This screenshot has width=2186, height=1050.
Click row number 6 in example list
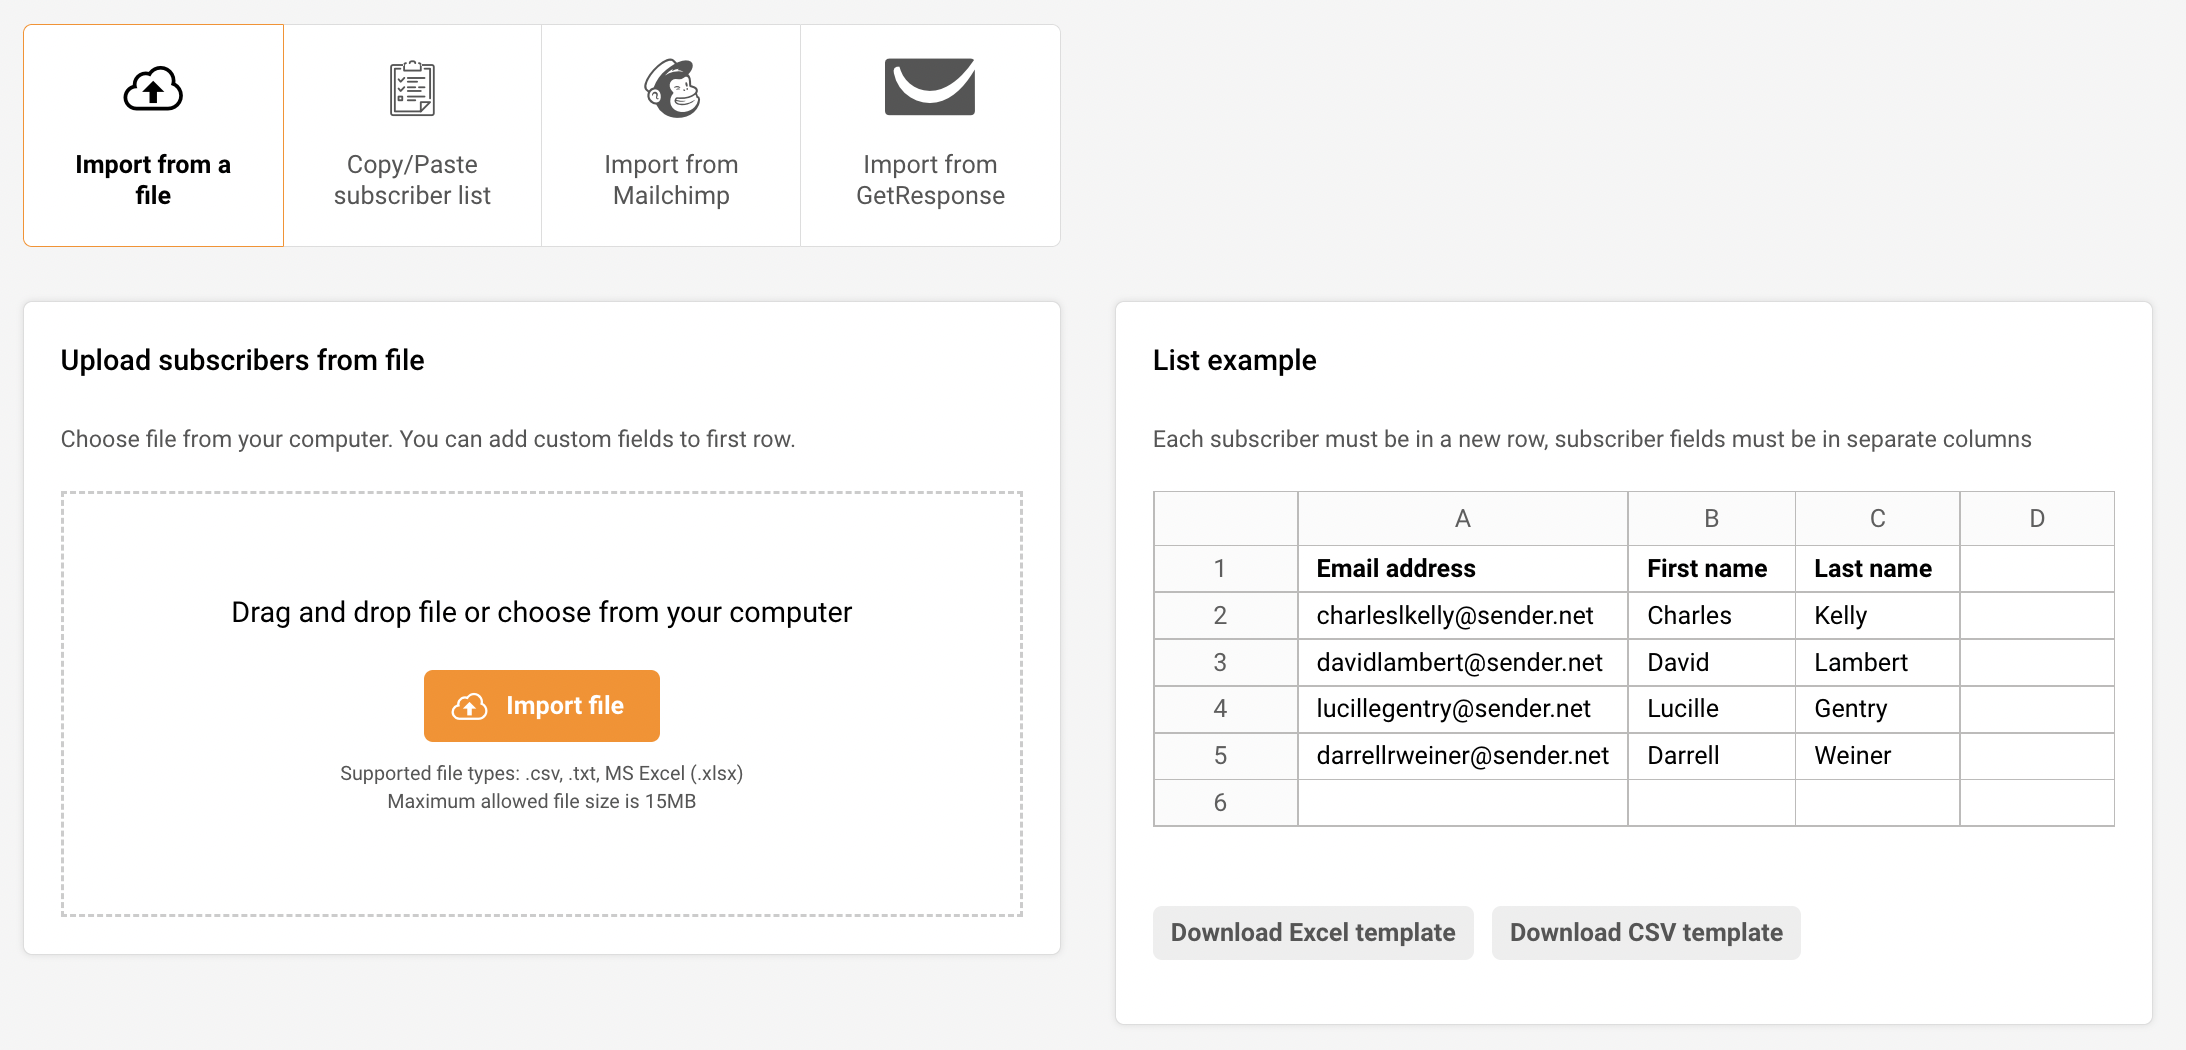tap(1220, 803)
